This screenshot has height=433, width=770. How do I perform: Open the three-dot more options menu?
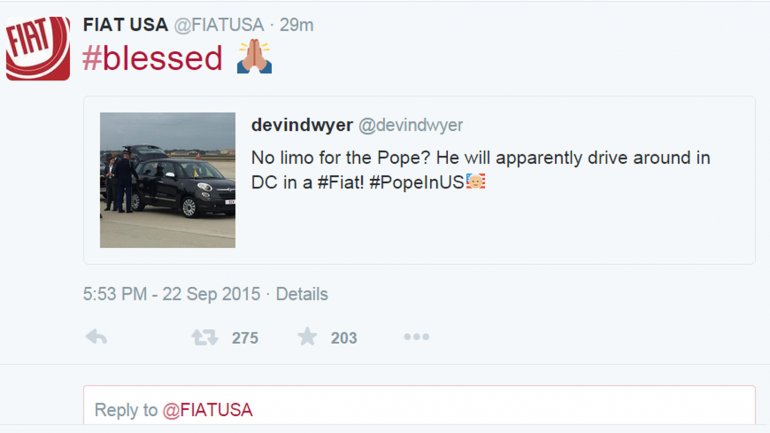tap(416, 337)
